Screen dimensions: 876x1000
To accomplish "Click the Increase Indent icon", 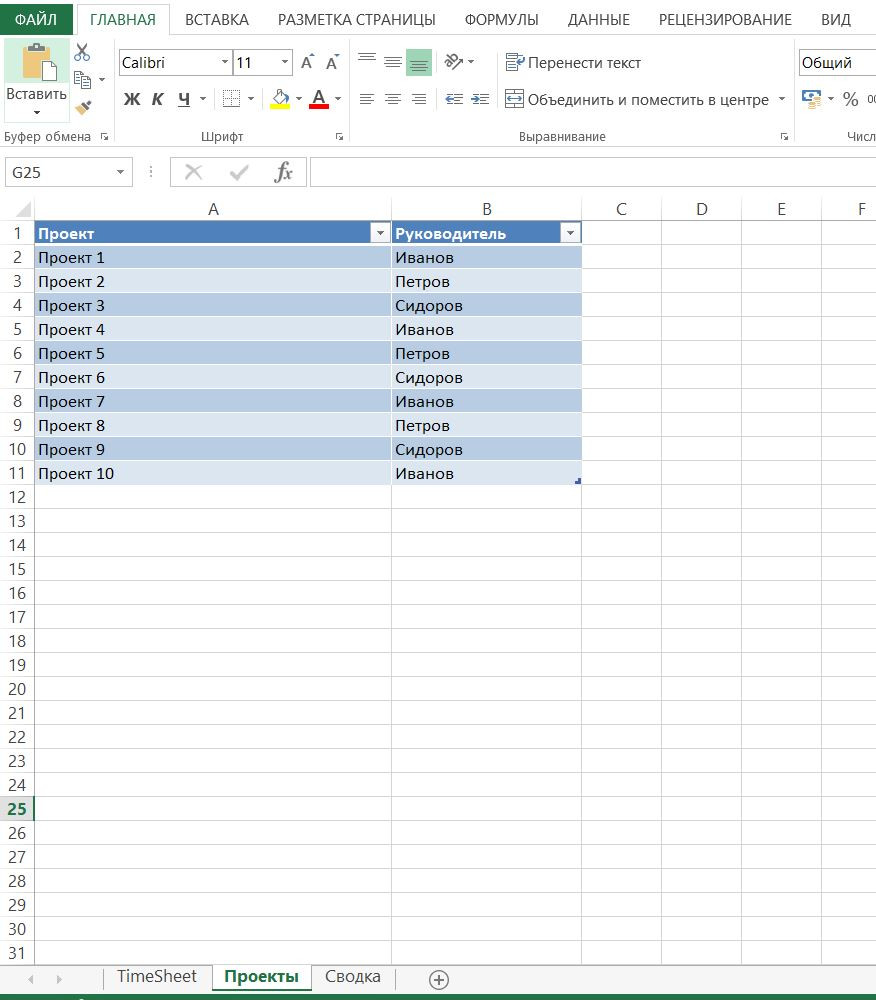I will click(x=480, y=99).
